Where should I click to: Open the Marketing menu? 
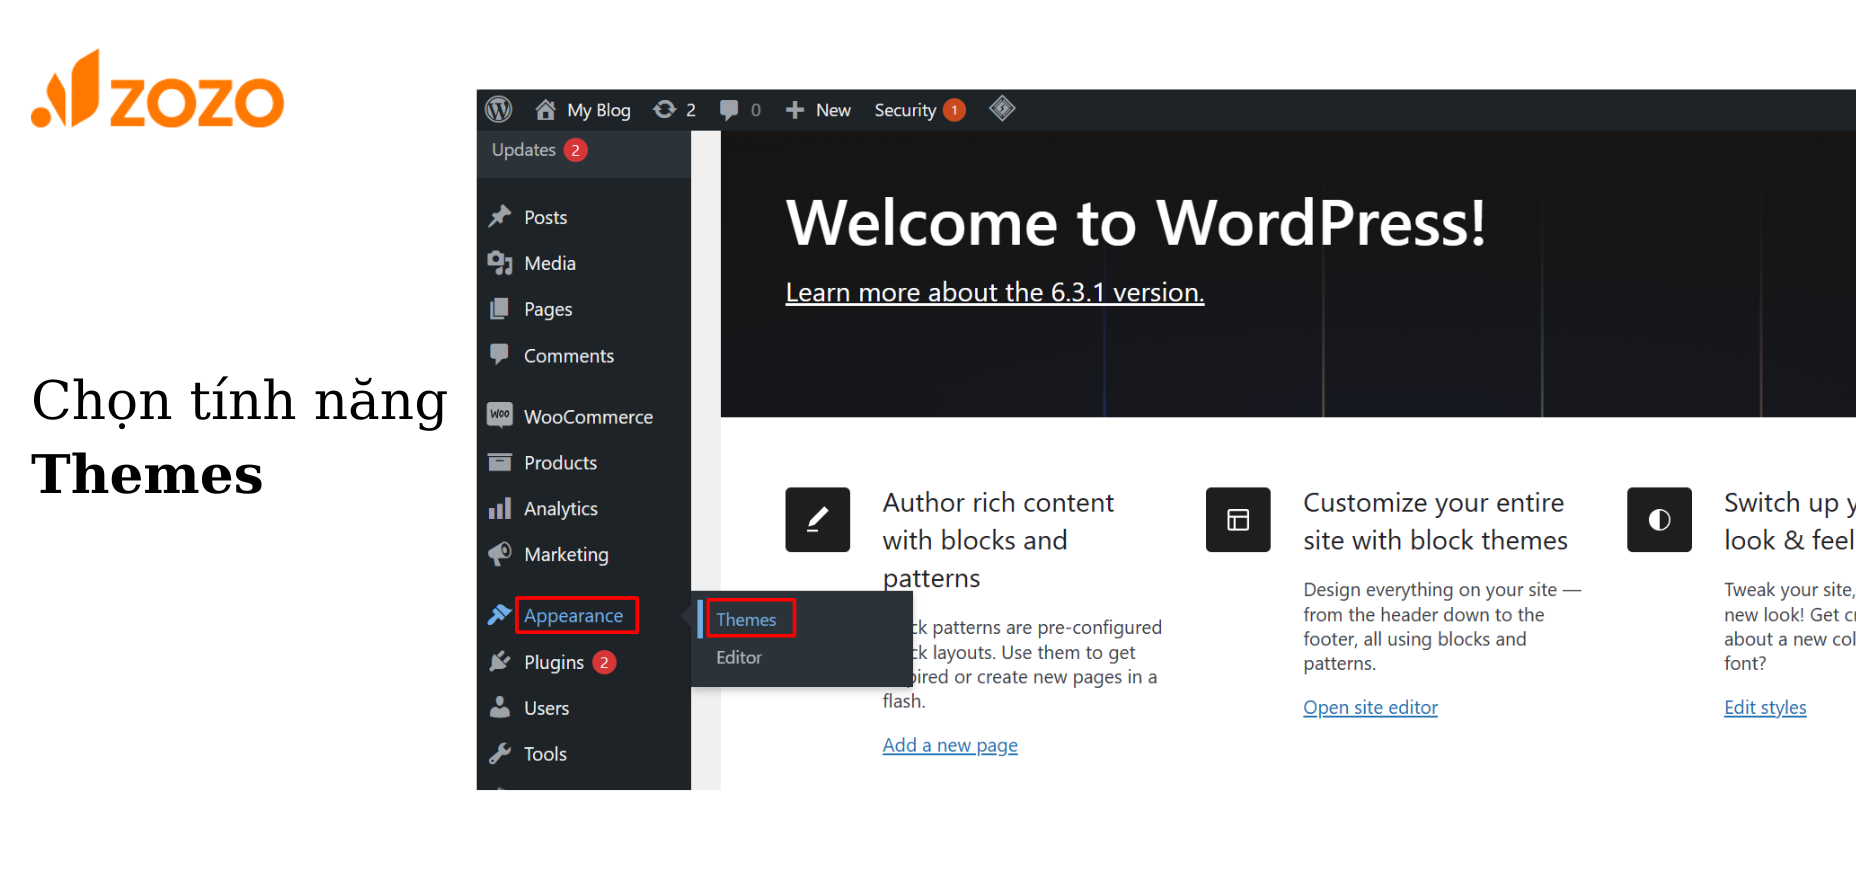click(566, 555)
